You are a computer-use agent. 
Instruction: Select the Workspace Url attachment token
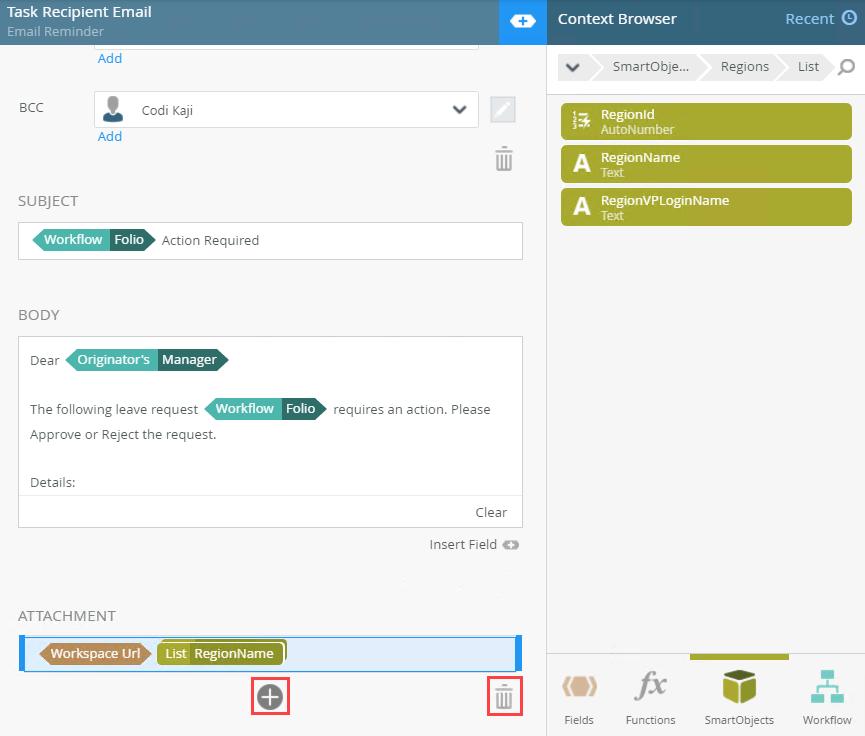[x=95, y=654]
